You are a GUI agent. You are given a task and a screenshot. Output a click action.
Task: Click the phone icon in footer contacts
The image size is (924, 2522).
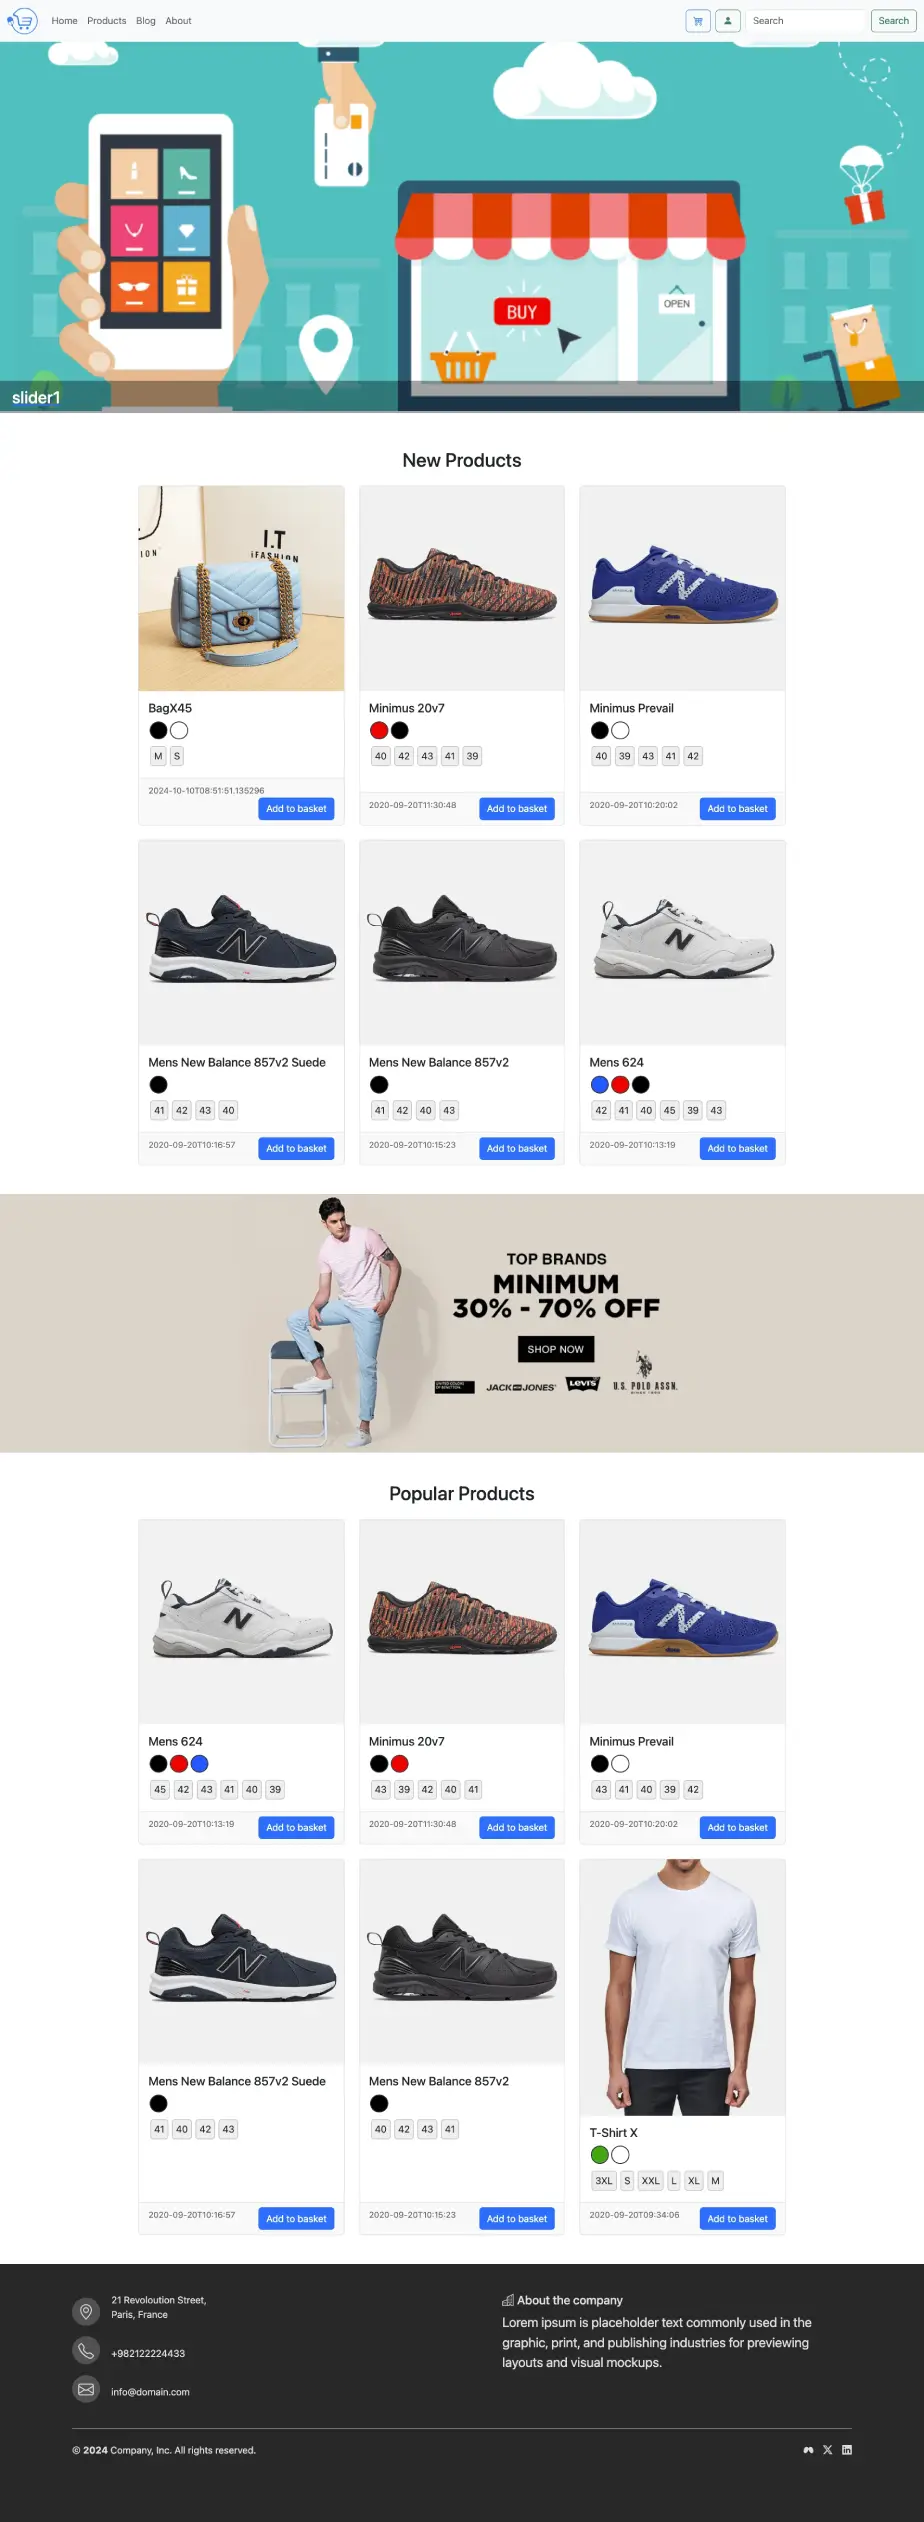(86, 2351)
